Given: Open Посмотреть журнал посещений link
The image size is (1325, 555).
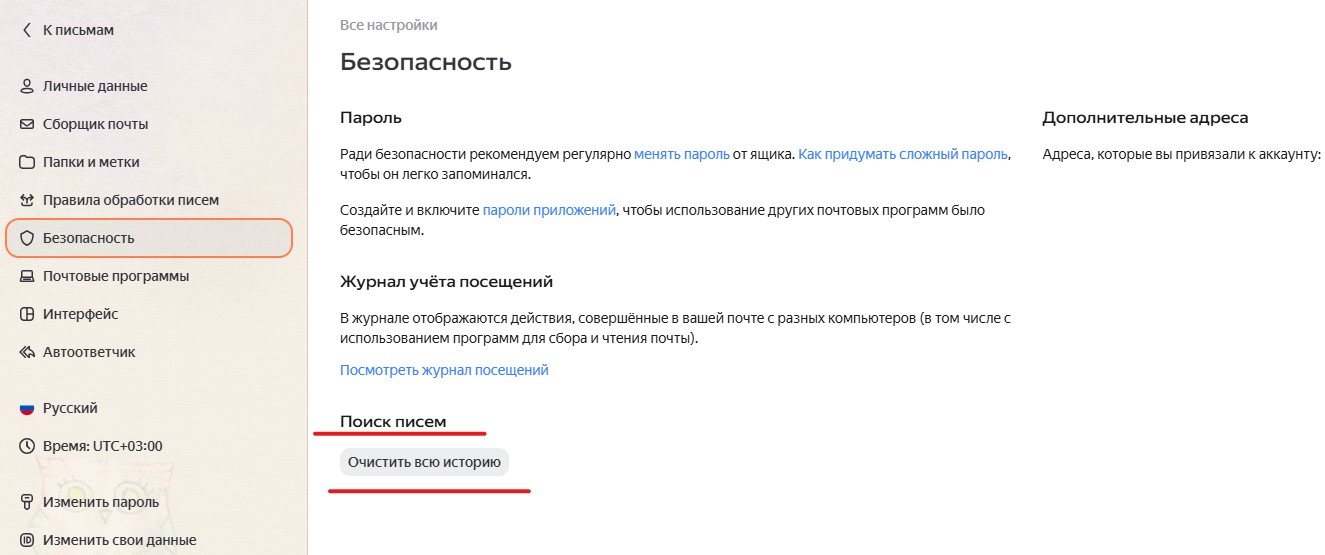Looking at the screenshot, I should (x=444, y=370).
